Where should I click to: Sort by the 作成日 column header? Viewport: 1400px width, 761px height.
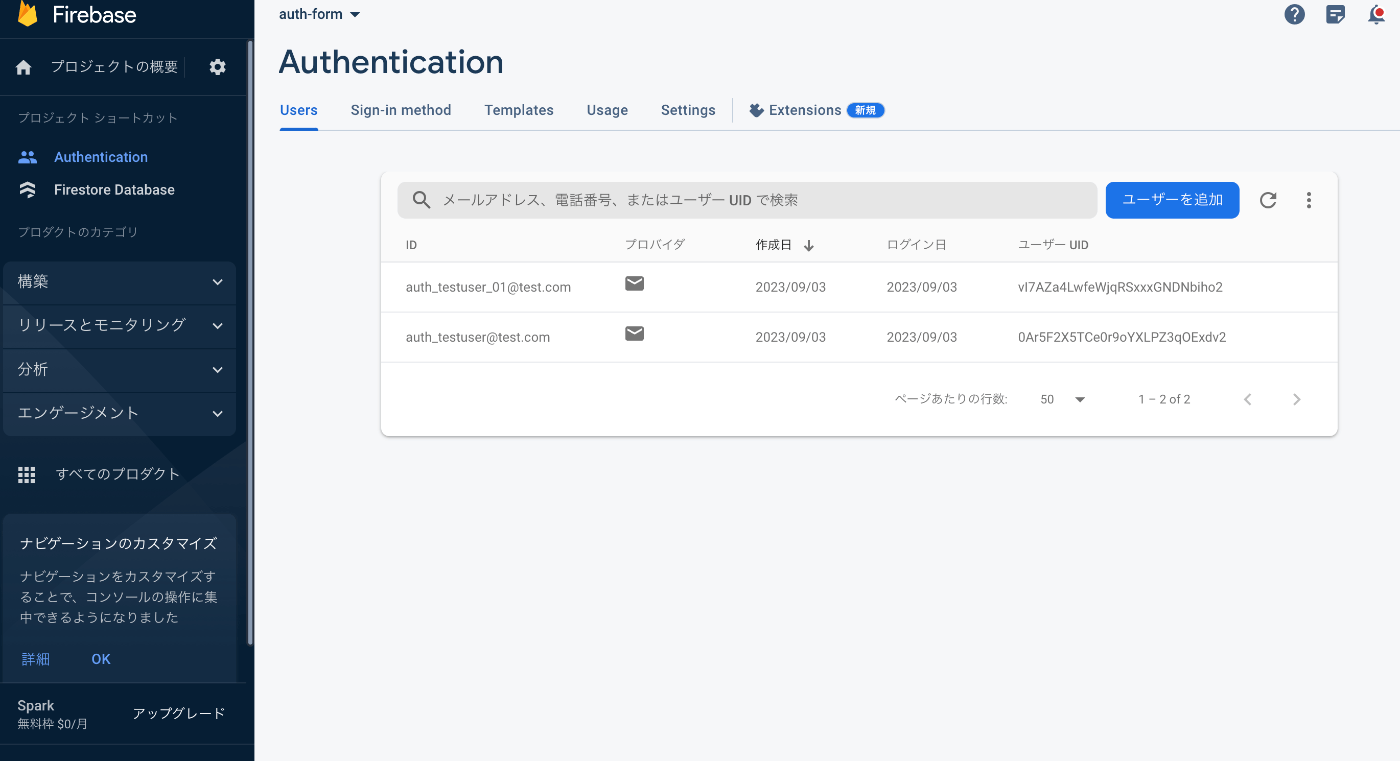click(773, 245)
